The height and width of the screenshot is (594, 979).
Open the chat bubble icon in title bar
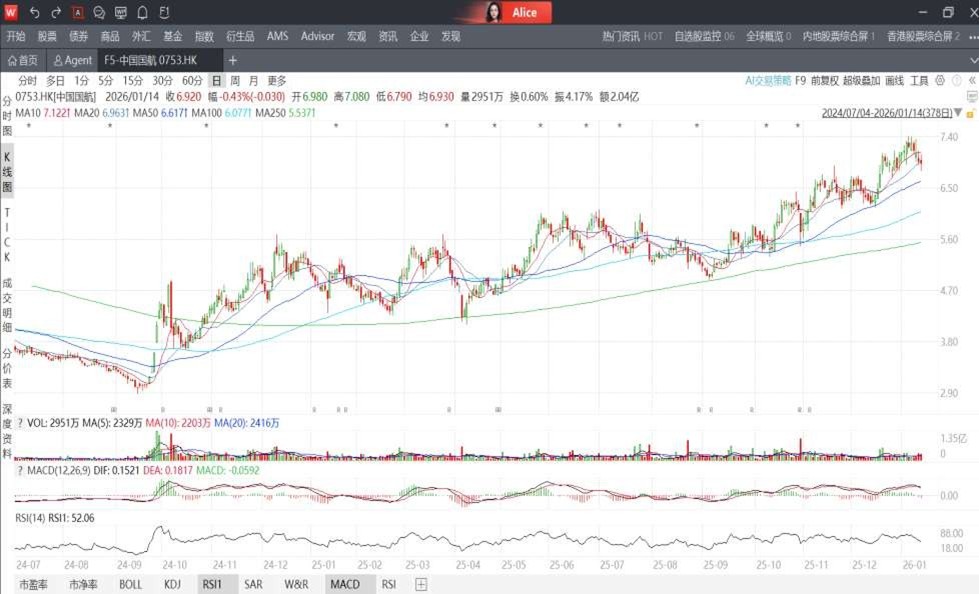[99, 13]
